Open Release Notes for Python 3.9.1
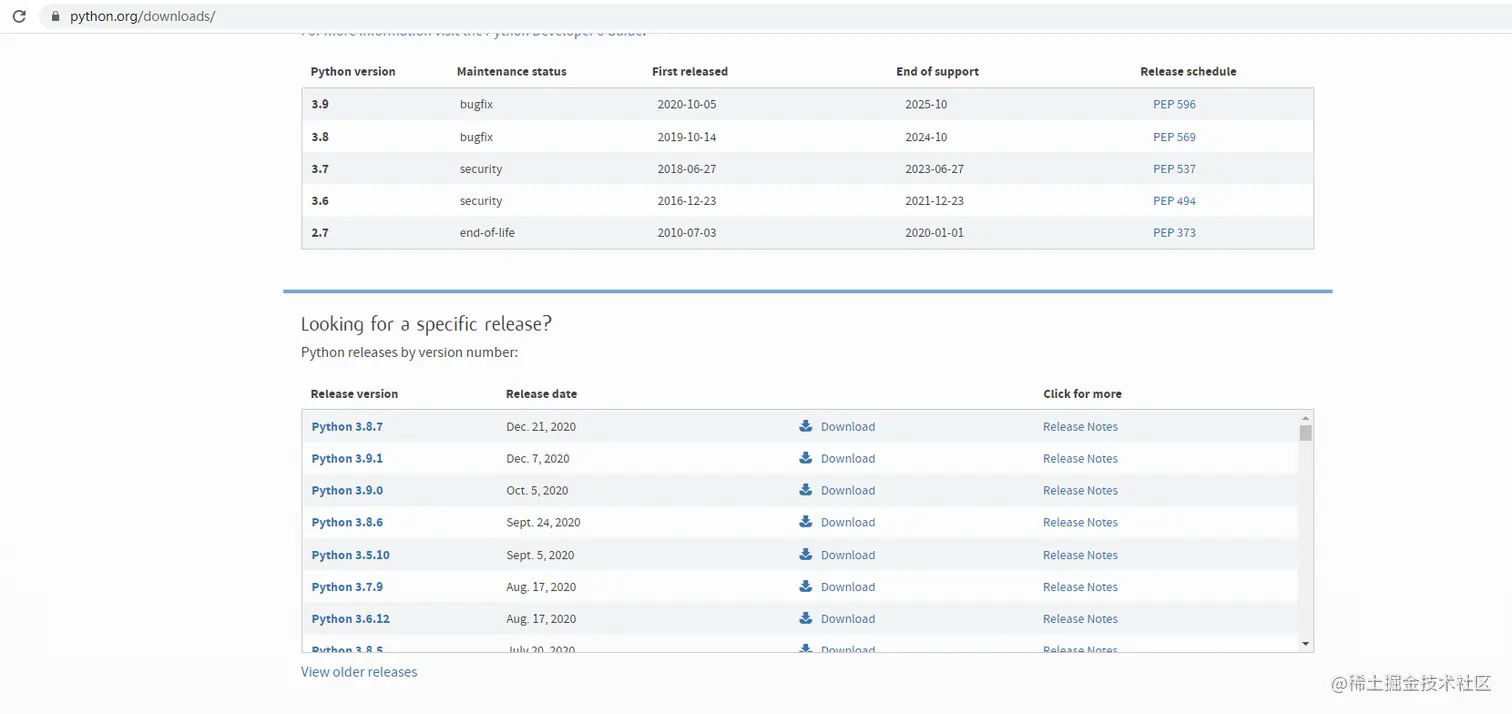The width and height of the screenshot is (1512, 714). pos(1080,458)
